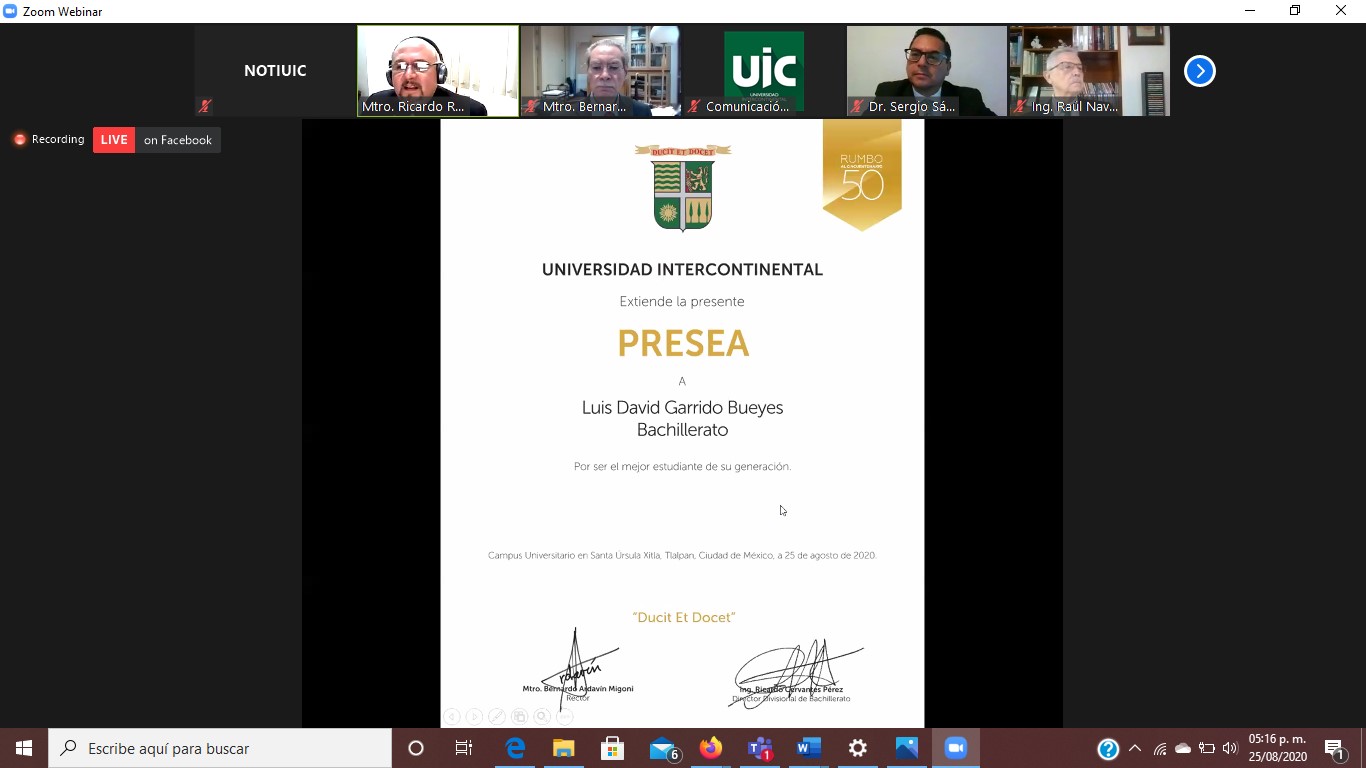The height and width of the screenshot is (768, 1366).
Task: Open the OneDrive cloud tray icon
Action: pos(1183,748)
